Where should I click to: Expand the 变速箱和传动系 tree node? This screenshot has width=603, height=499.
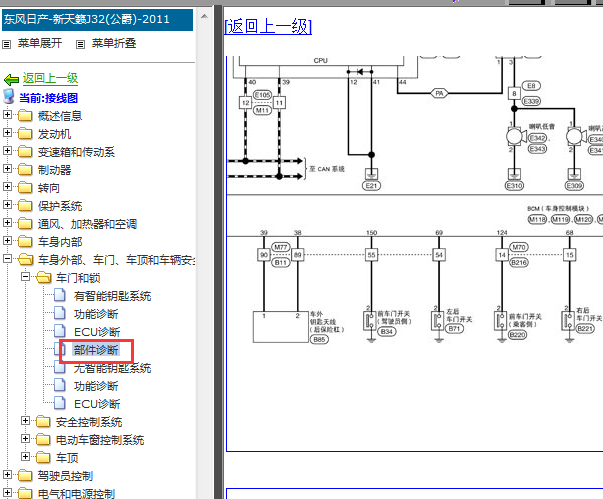click(x=7, y=150)
